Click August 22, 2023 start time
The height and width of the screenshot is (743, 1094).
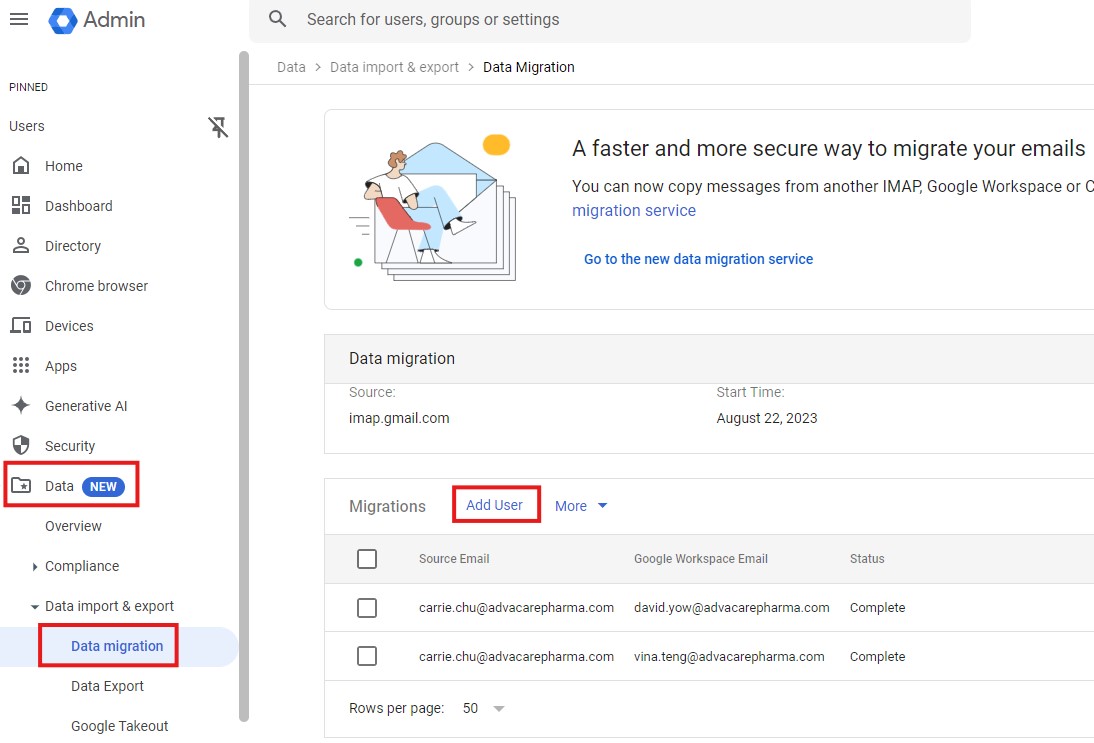coord(766,418)
